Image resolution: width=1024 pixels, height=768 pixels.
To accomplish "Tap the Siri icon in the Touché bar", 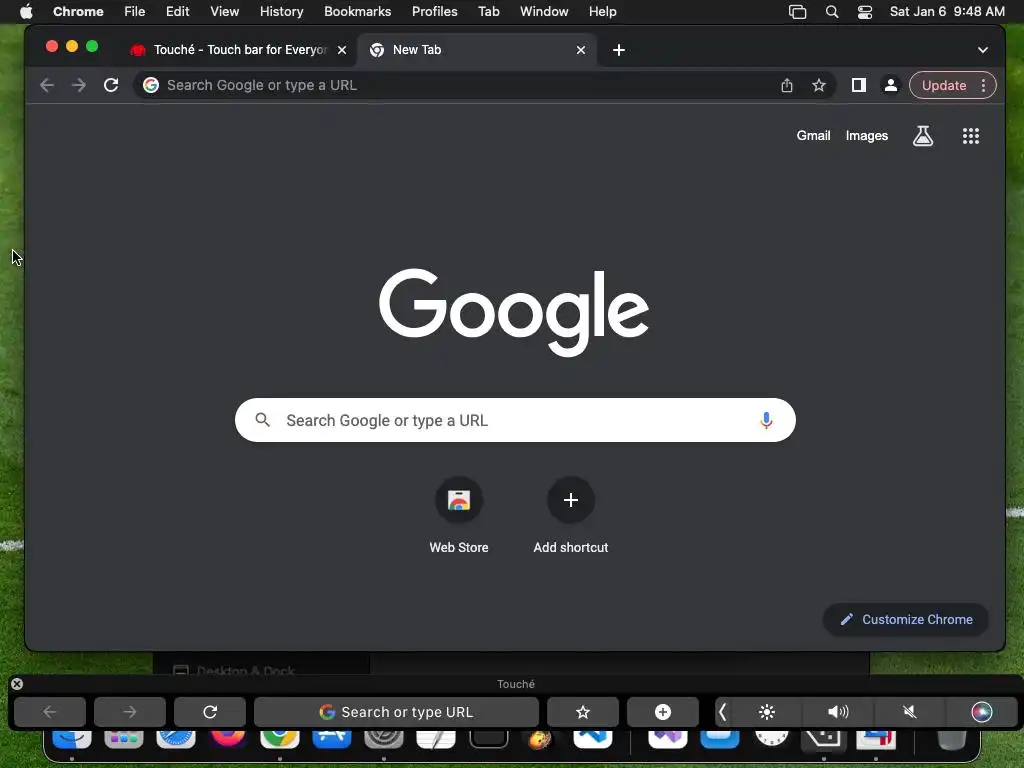I will click(982, 712).
